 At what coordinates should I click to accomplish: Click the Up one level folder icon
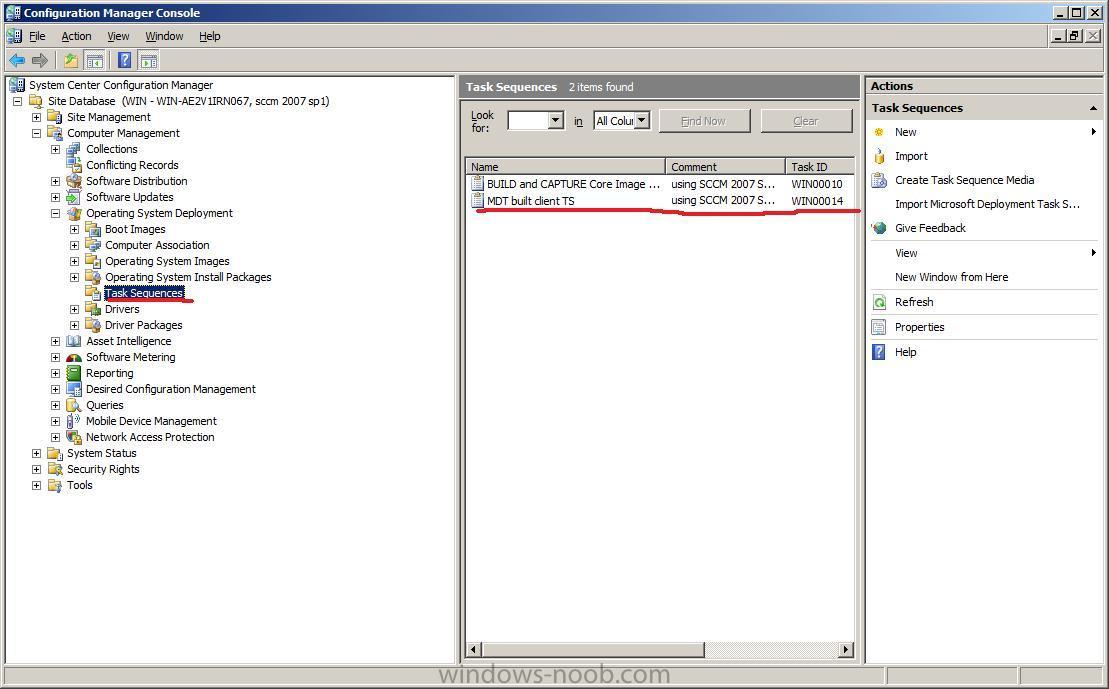click(71, 61)
